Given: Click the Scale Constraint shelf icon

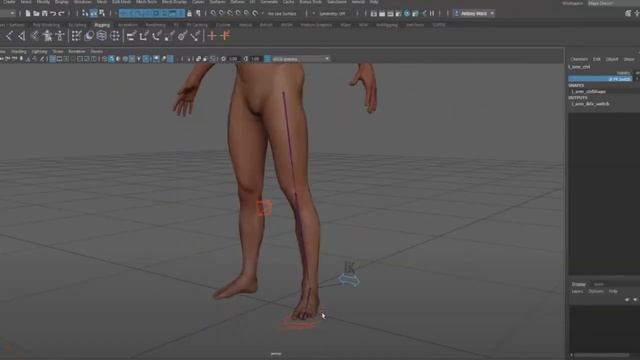Looking at the screenshot, I should 170,36.
